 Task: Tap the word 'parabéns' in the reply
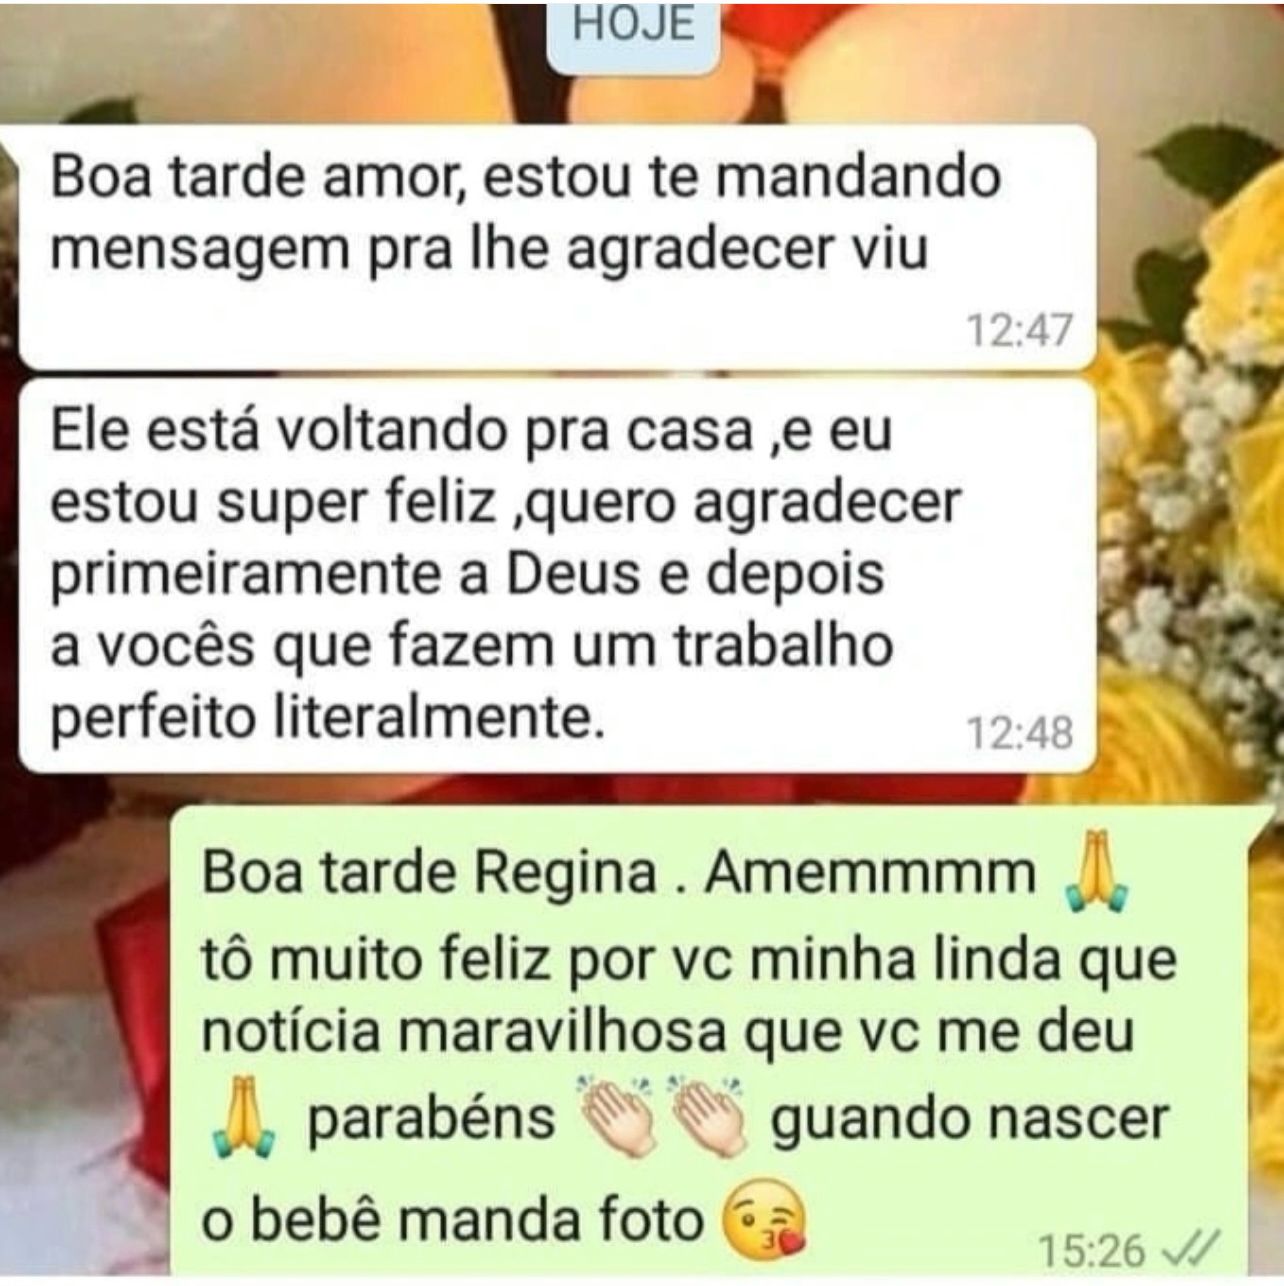(x=431, y=1118)
